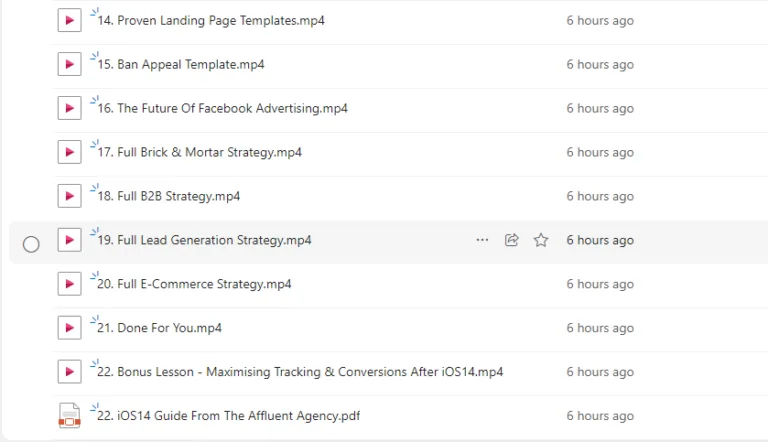The image size is (768, 442).
Task: Open 19. Full Lead Generation Strategy.mp4
Action: [205, 240]
